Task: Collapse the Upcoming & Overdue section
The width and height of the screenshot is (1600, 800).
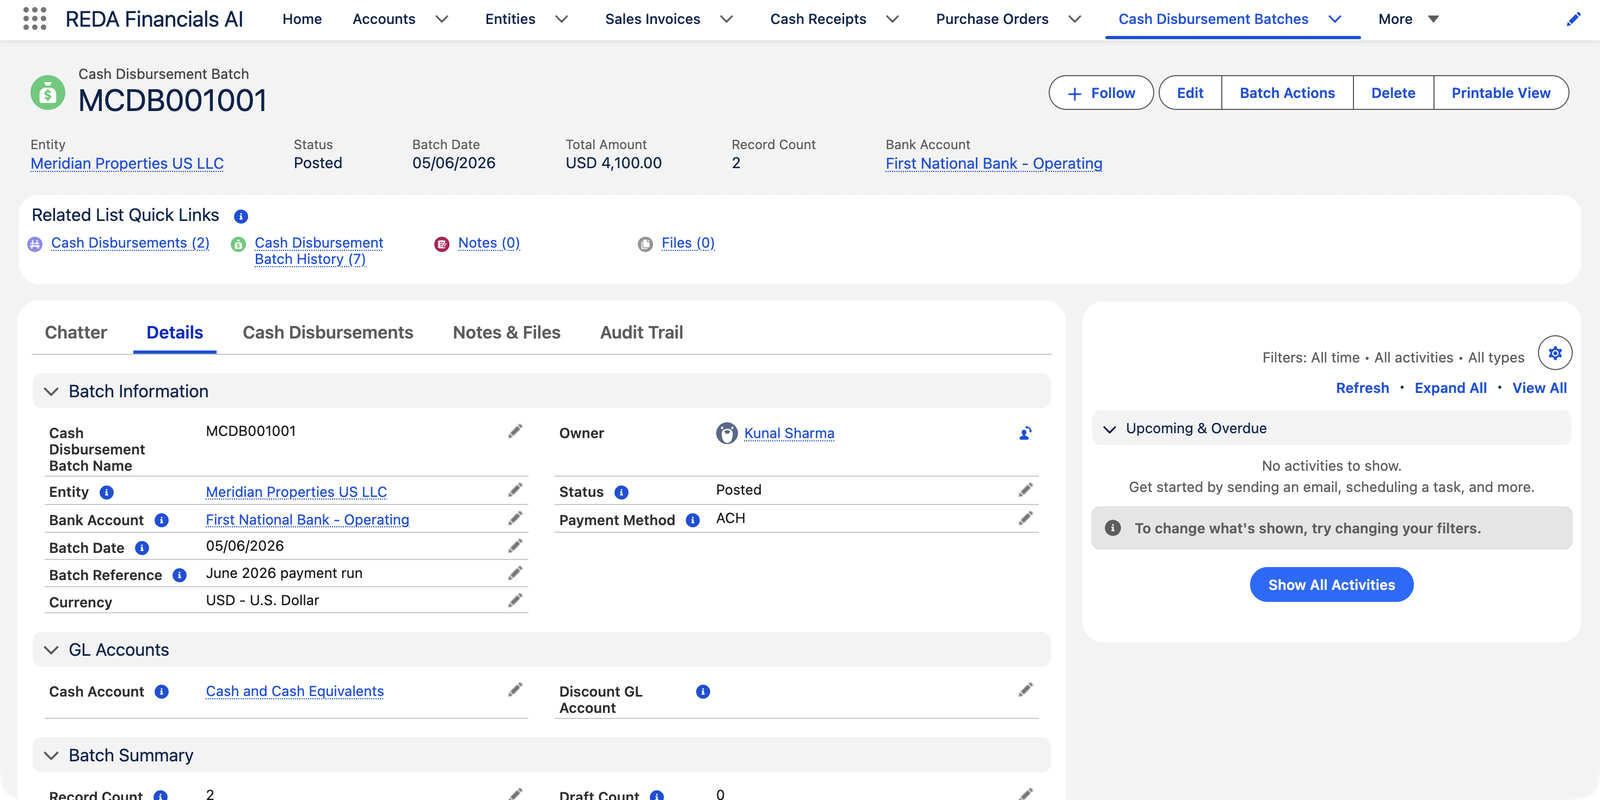Action: (1109, 429)
